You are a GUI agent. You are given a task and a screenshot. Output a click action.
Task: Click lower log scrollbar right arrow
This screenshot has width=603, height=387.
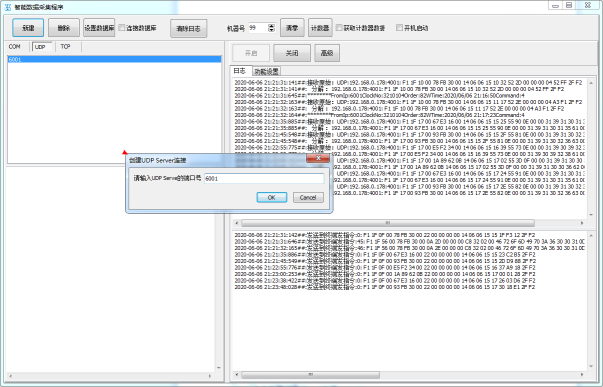pos(582,374)
